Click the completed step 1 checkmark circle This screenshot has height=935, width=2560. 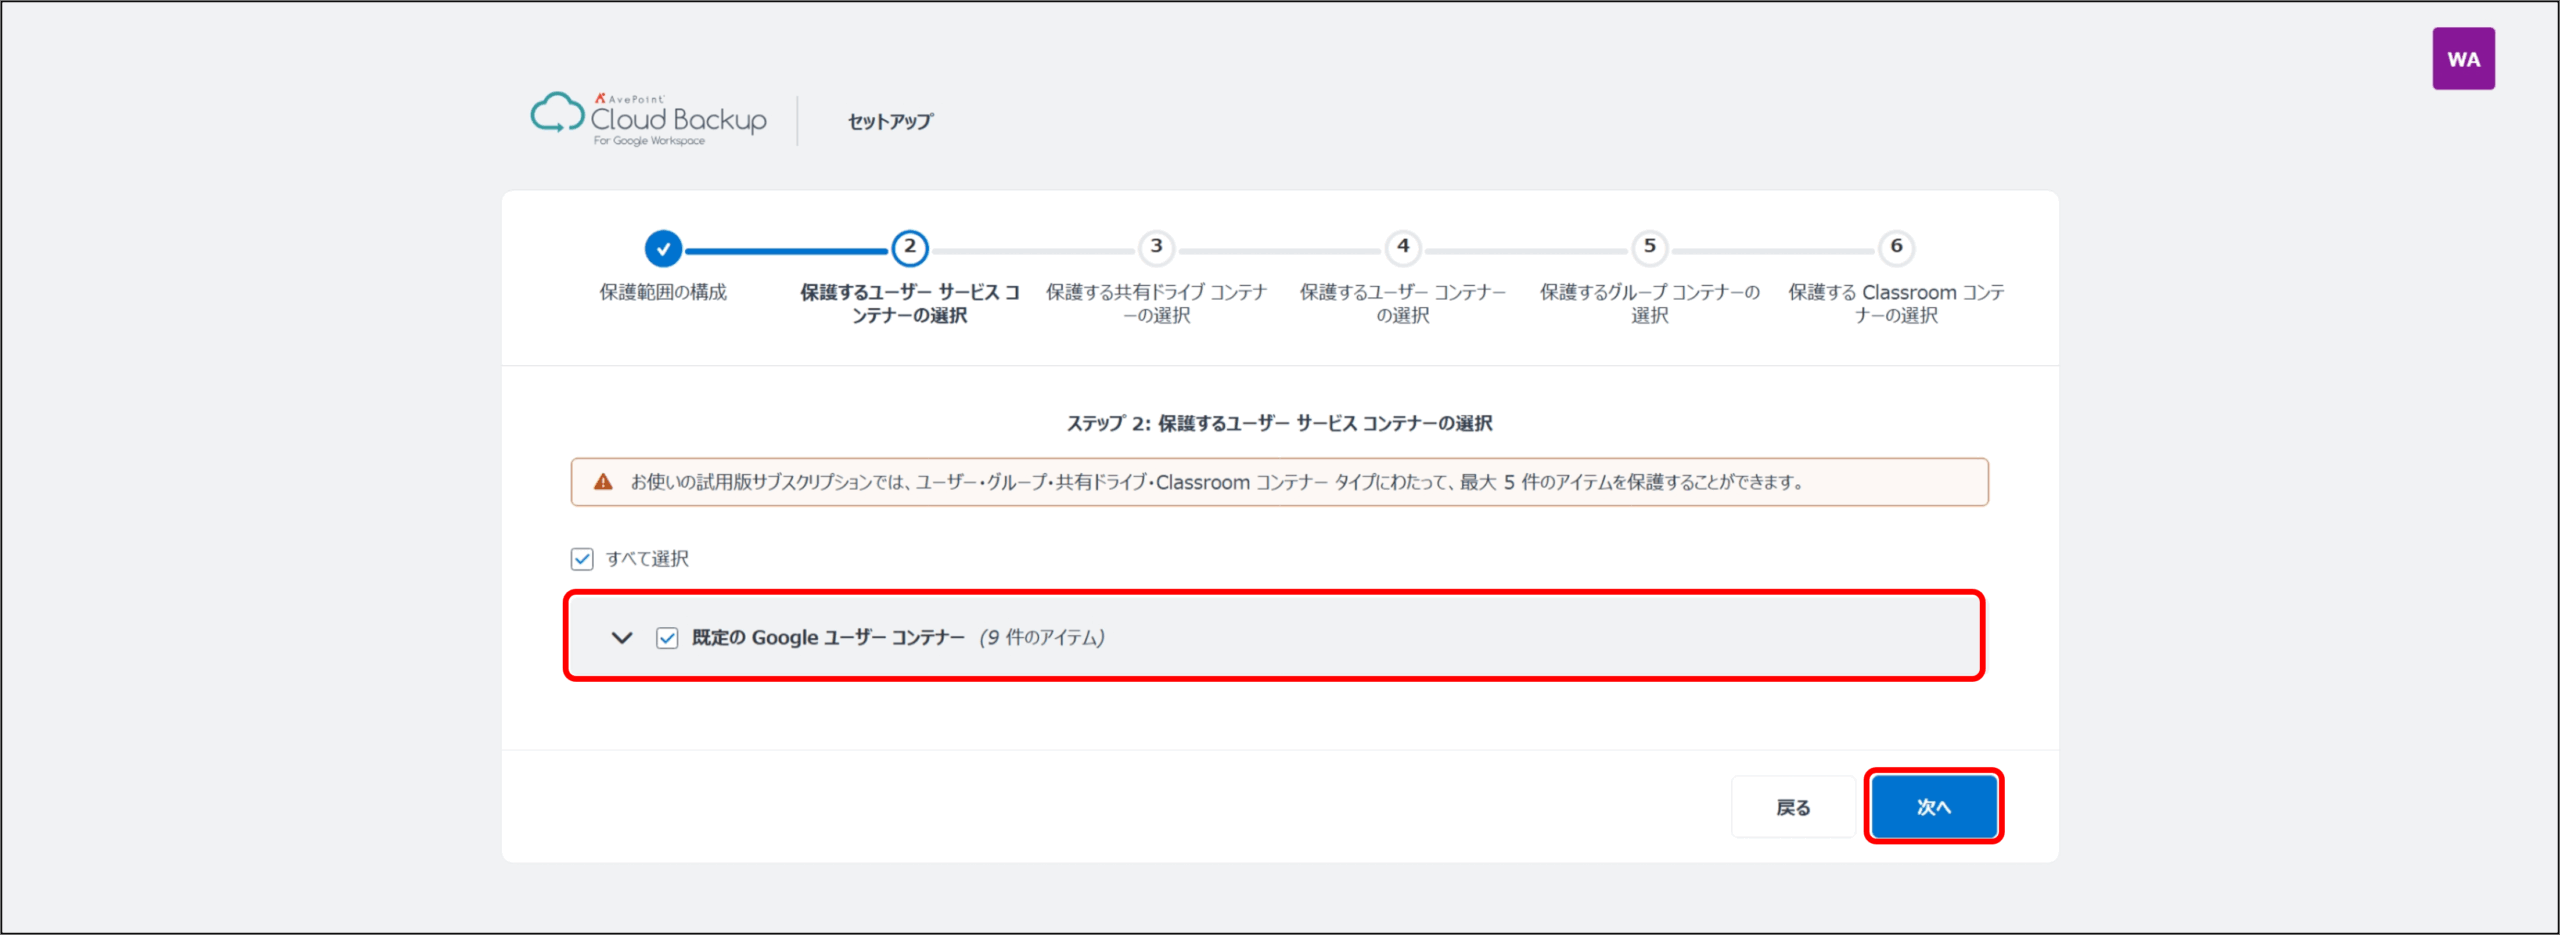click(663, 248)
